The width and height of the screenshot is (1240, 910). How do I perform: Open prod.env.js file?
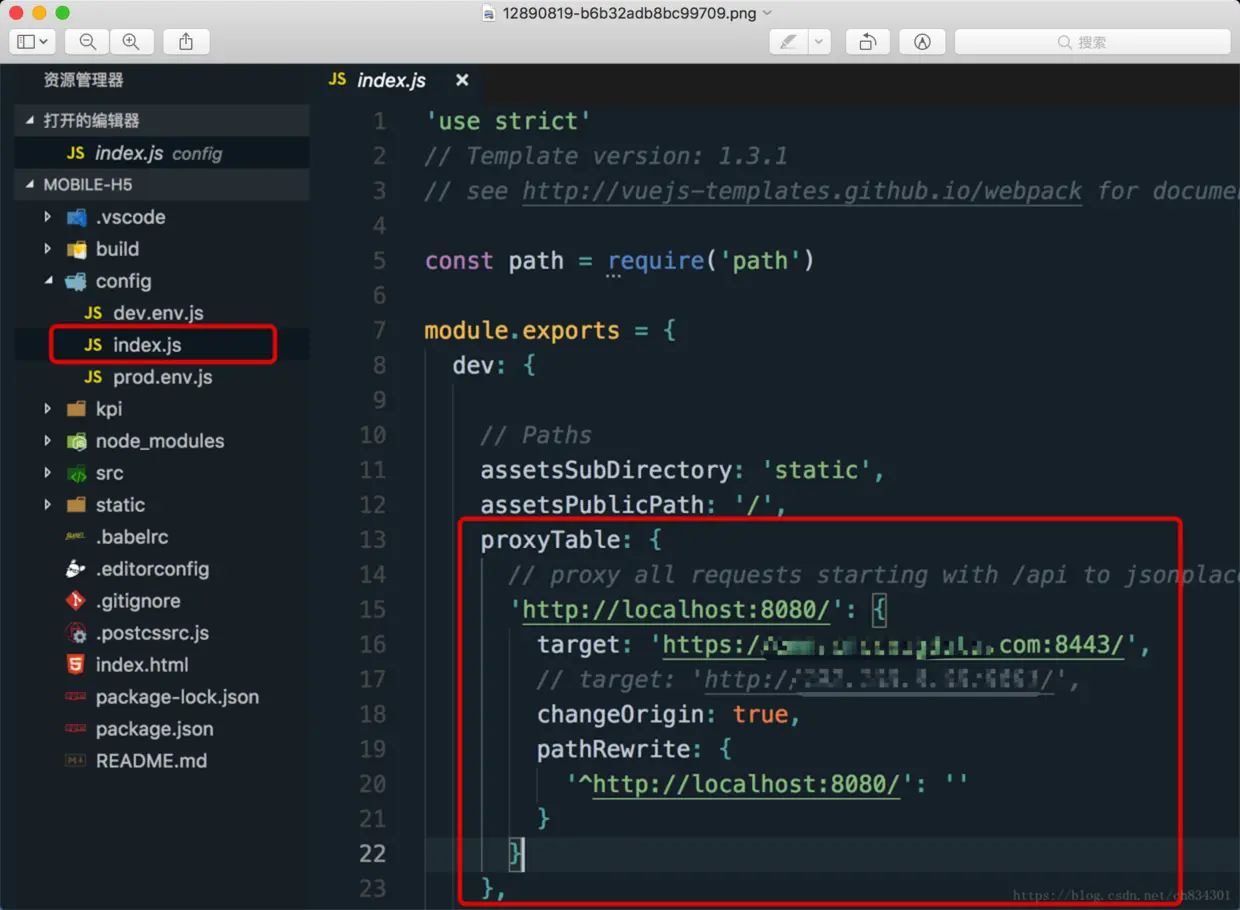[x=162, y=377]
